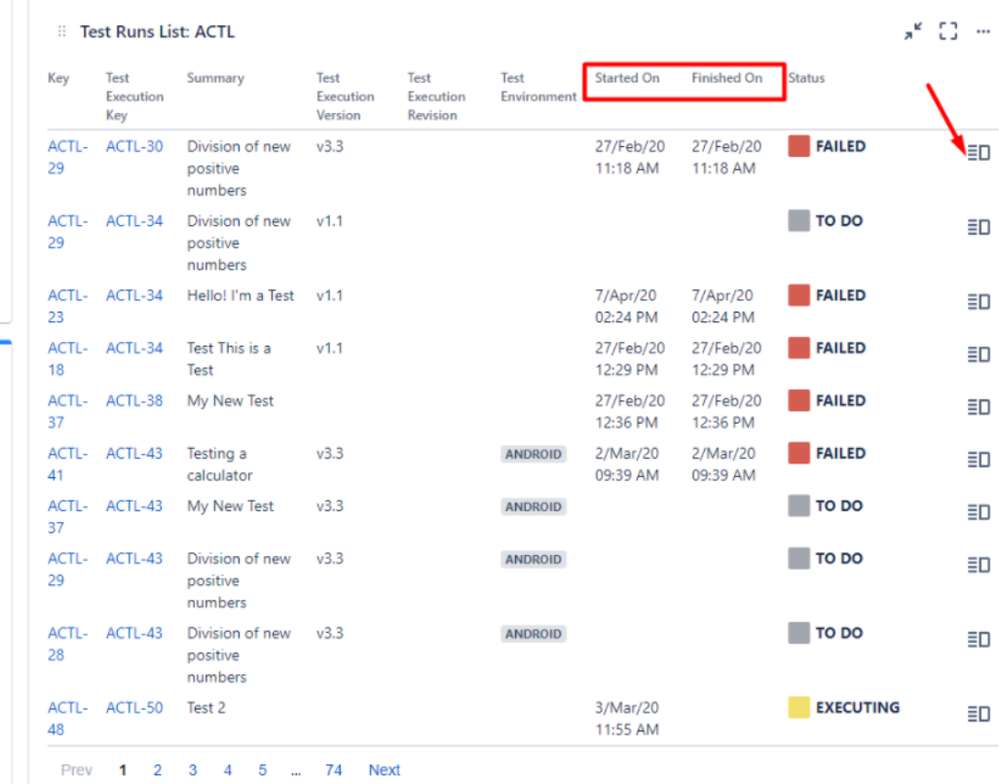Click the Test Execution Key column header
This screenshot has height=784, width=999.
click(134, 96)
